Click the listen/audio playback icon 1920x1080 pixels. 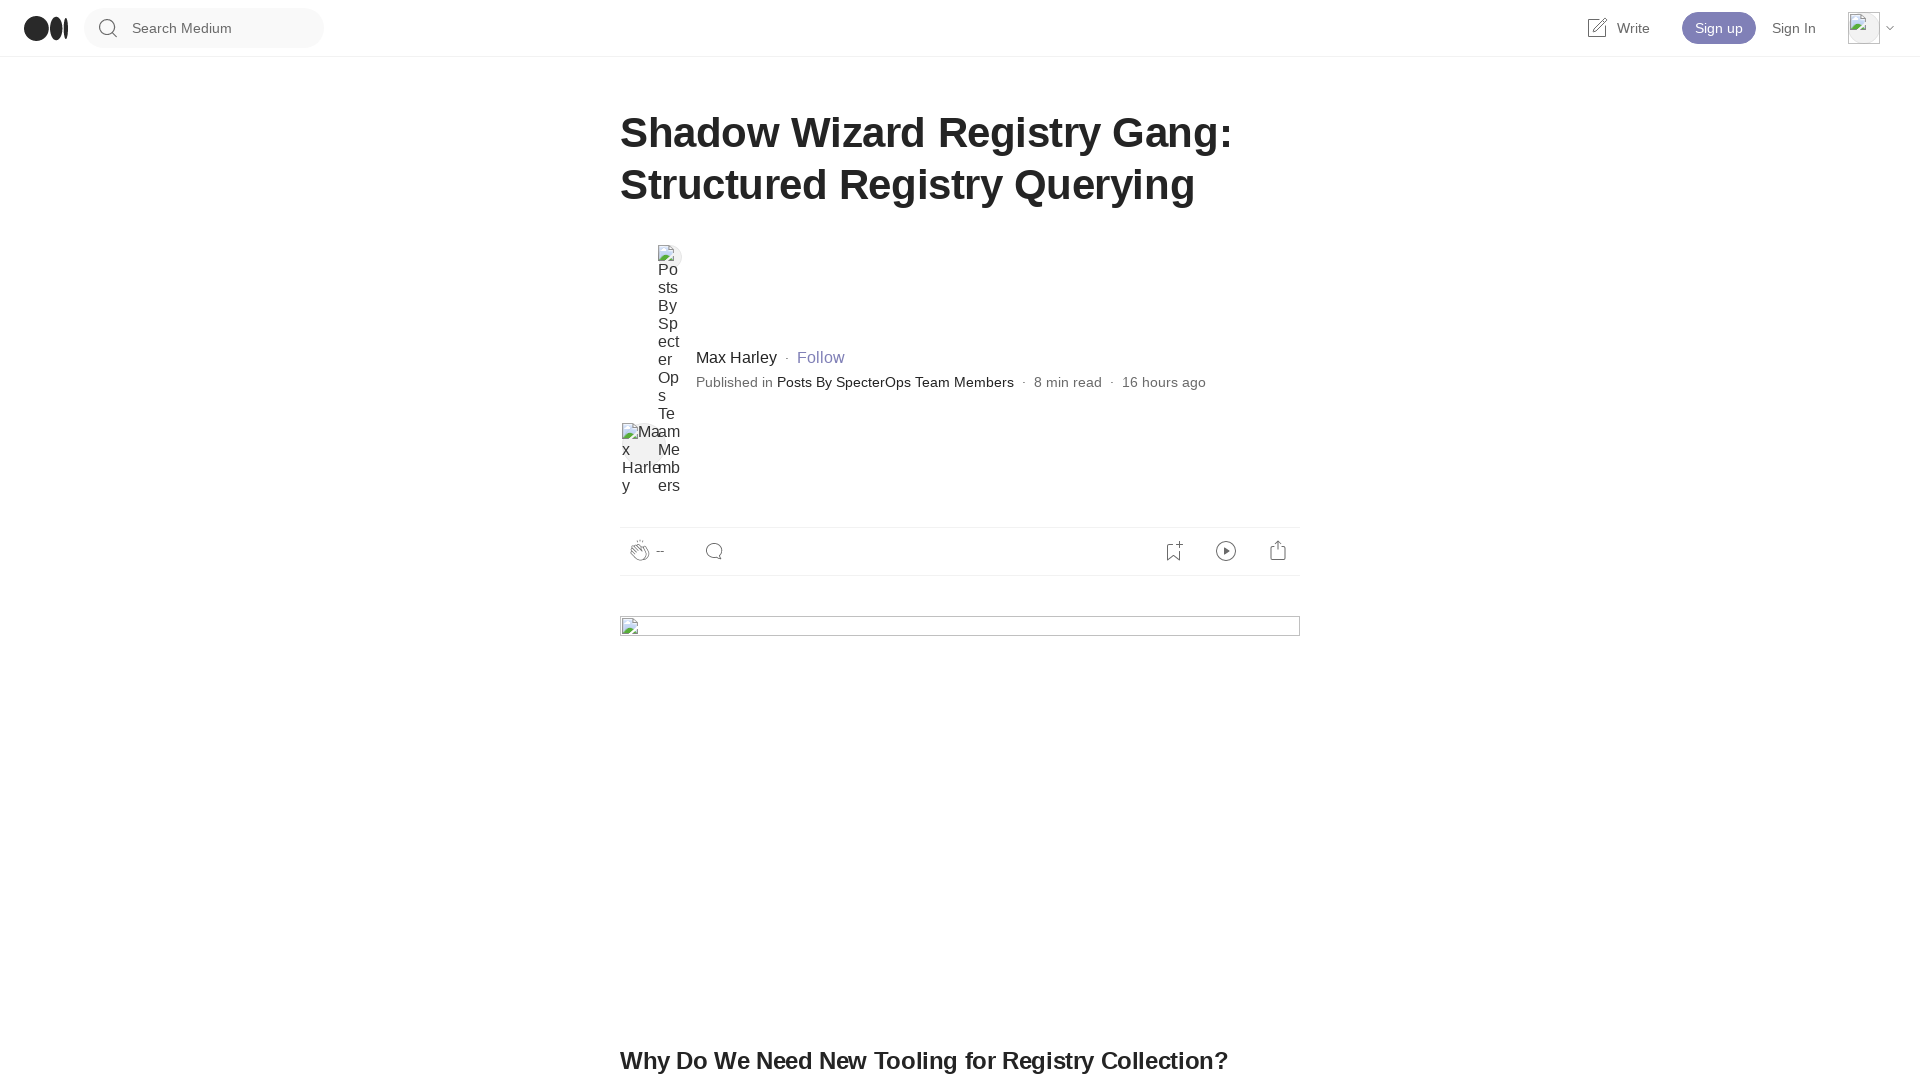click(1226, 551)
